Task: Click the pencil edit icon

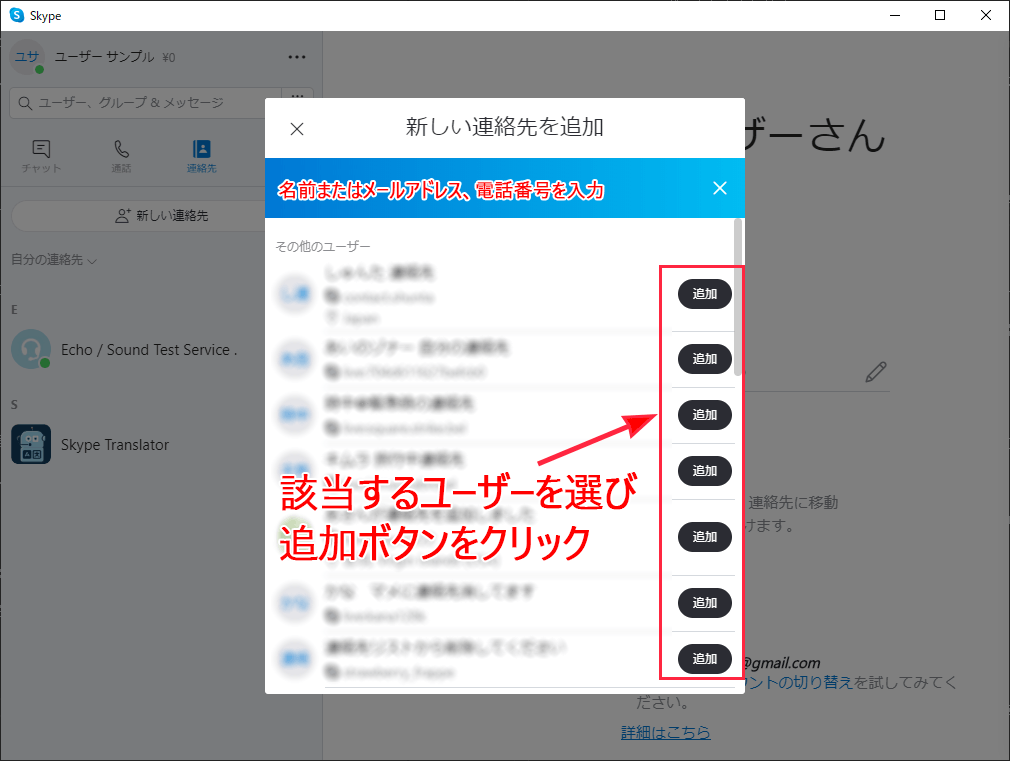Action: point(876,373)
